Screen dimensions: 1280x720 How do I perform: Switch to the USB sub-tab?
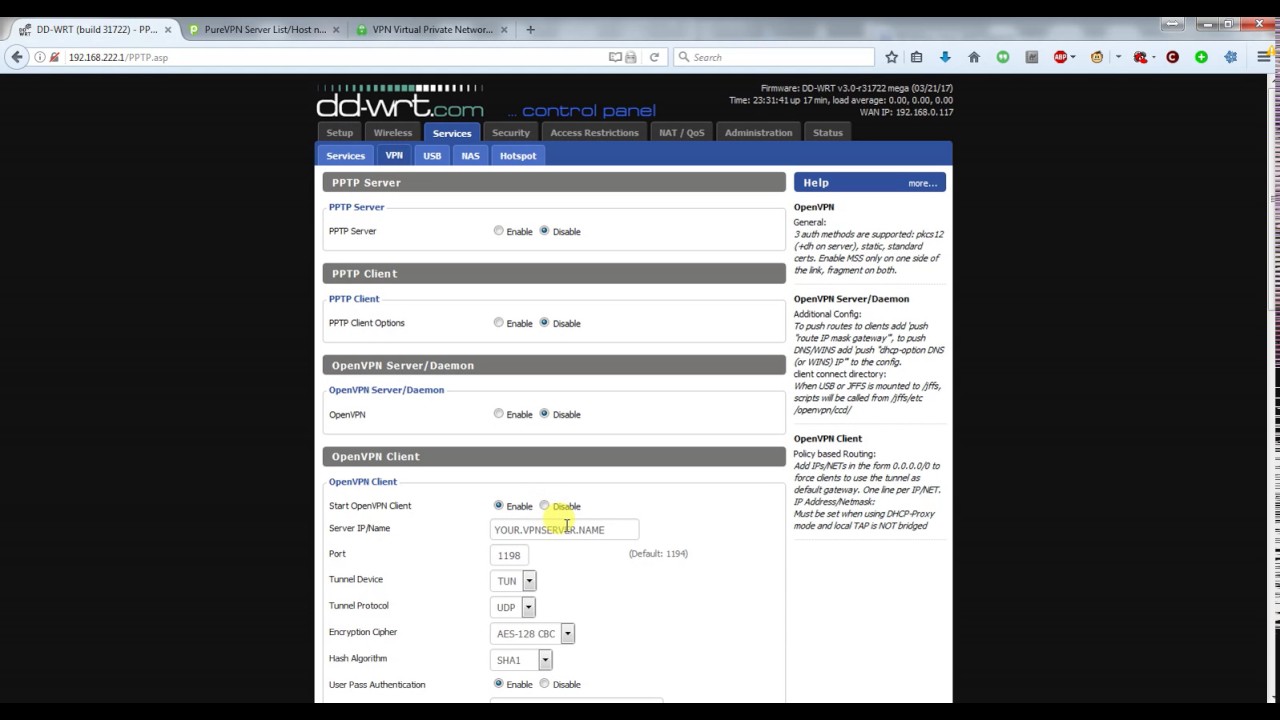(432, 155)
